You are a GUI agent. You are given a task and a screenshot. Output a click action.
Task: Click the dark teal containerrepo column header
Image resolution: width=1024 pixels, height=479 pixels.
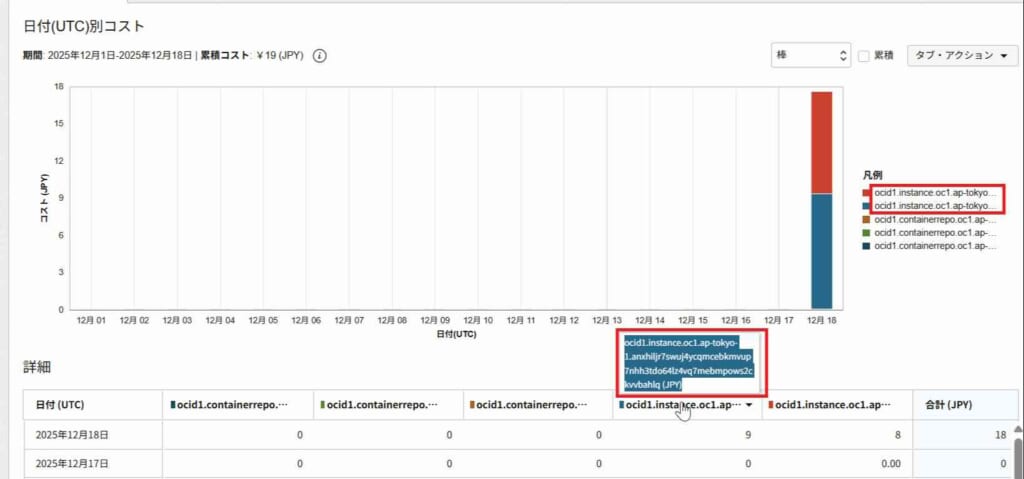click(x=235, y=405)
